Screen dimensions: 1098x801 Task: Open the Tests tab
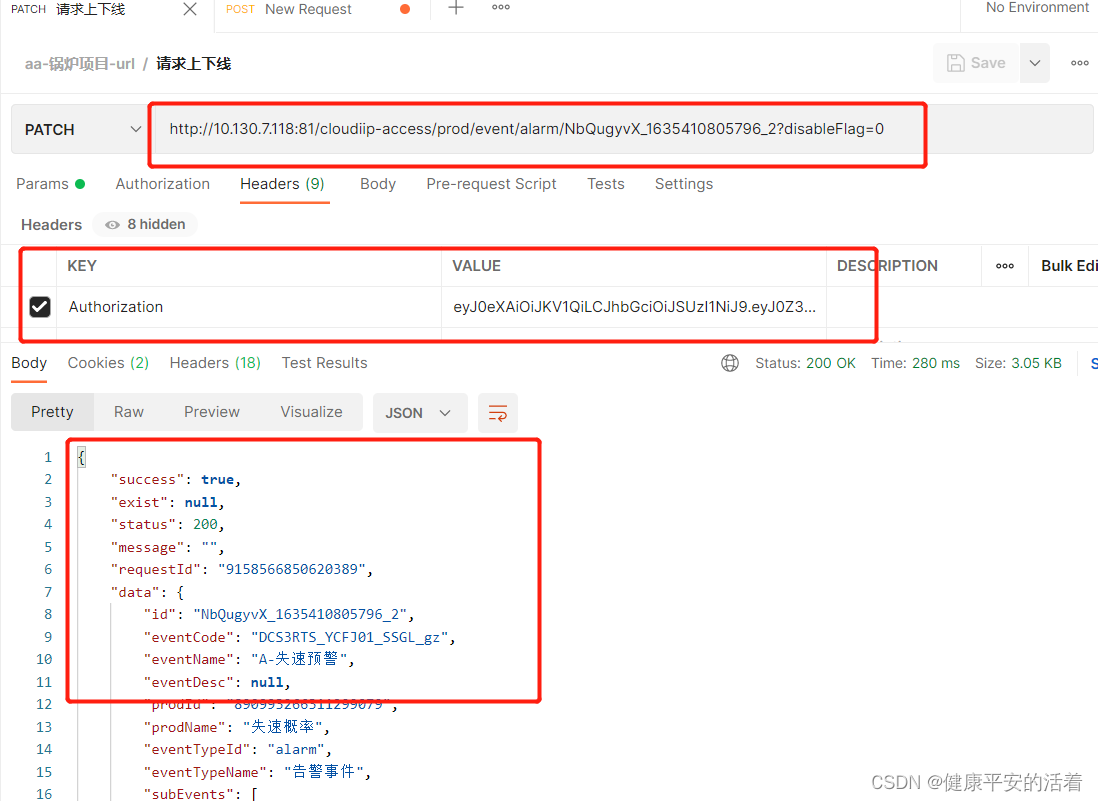click(606, 184)
